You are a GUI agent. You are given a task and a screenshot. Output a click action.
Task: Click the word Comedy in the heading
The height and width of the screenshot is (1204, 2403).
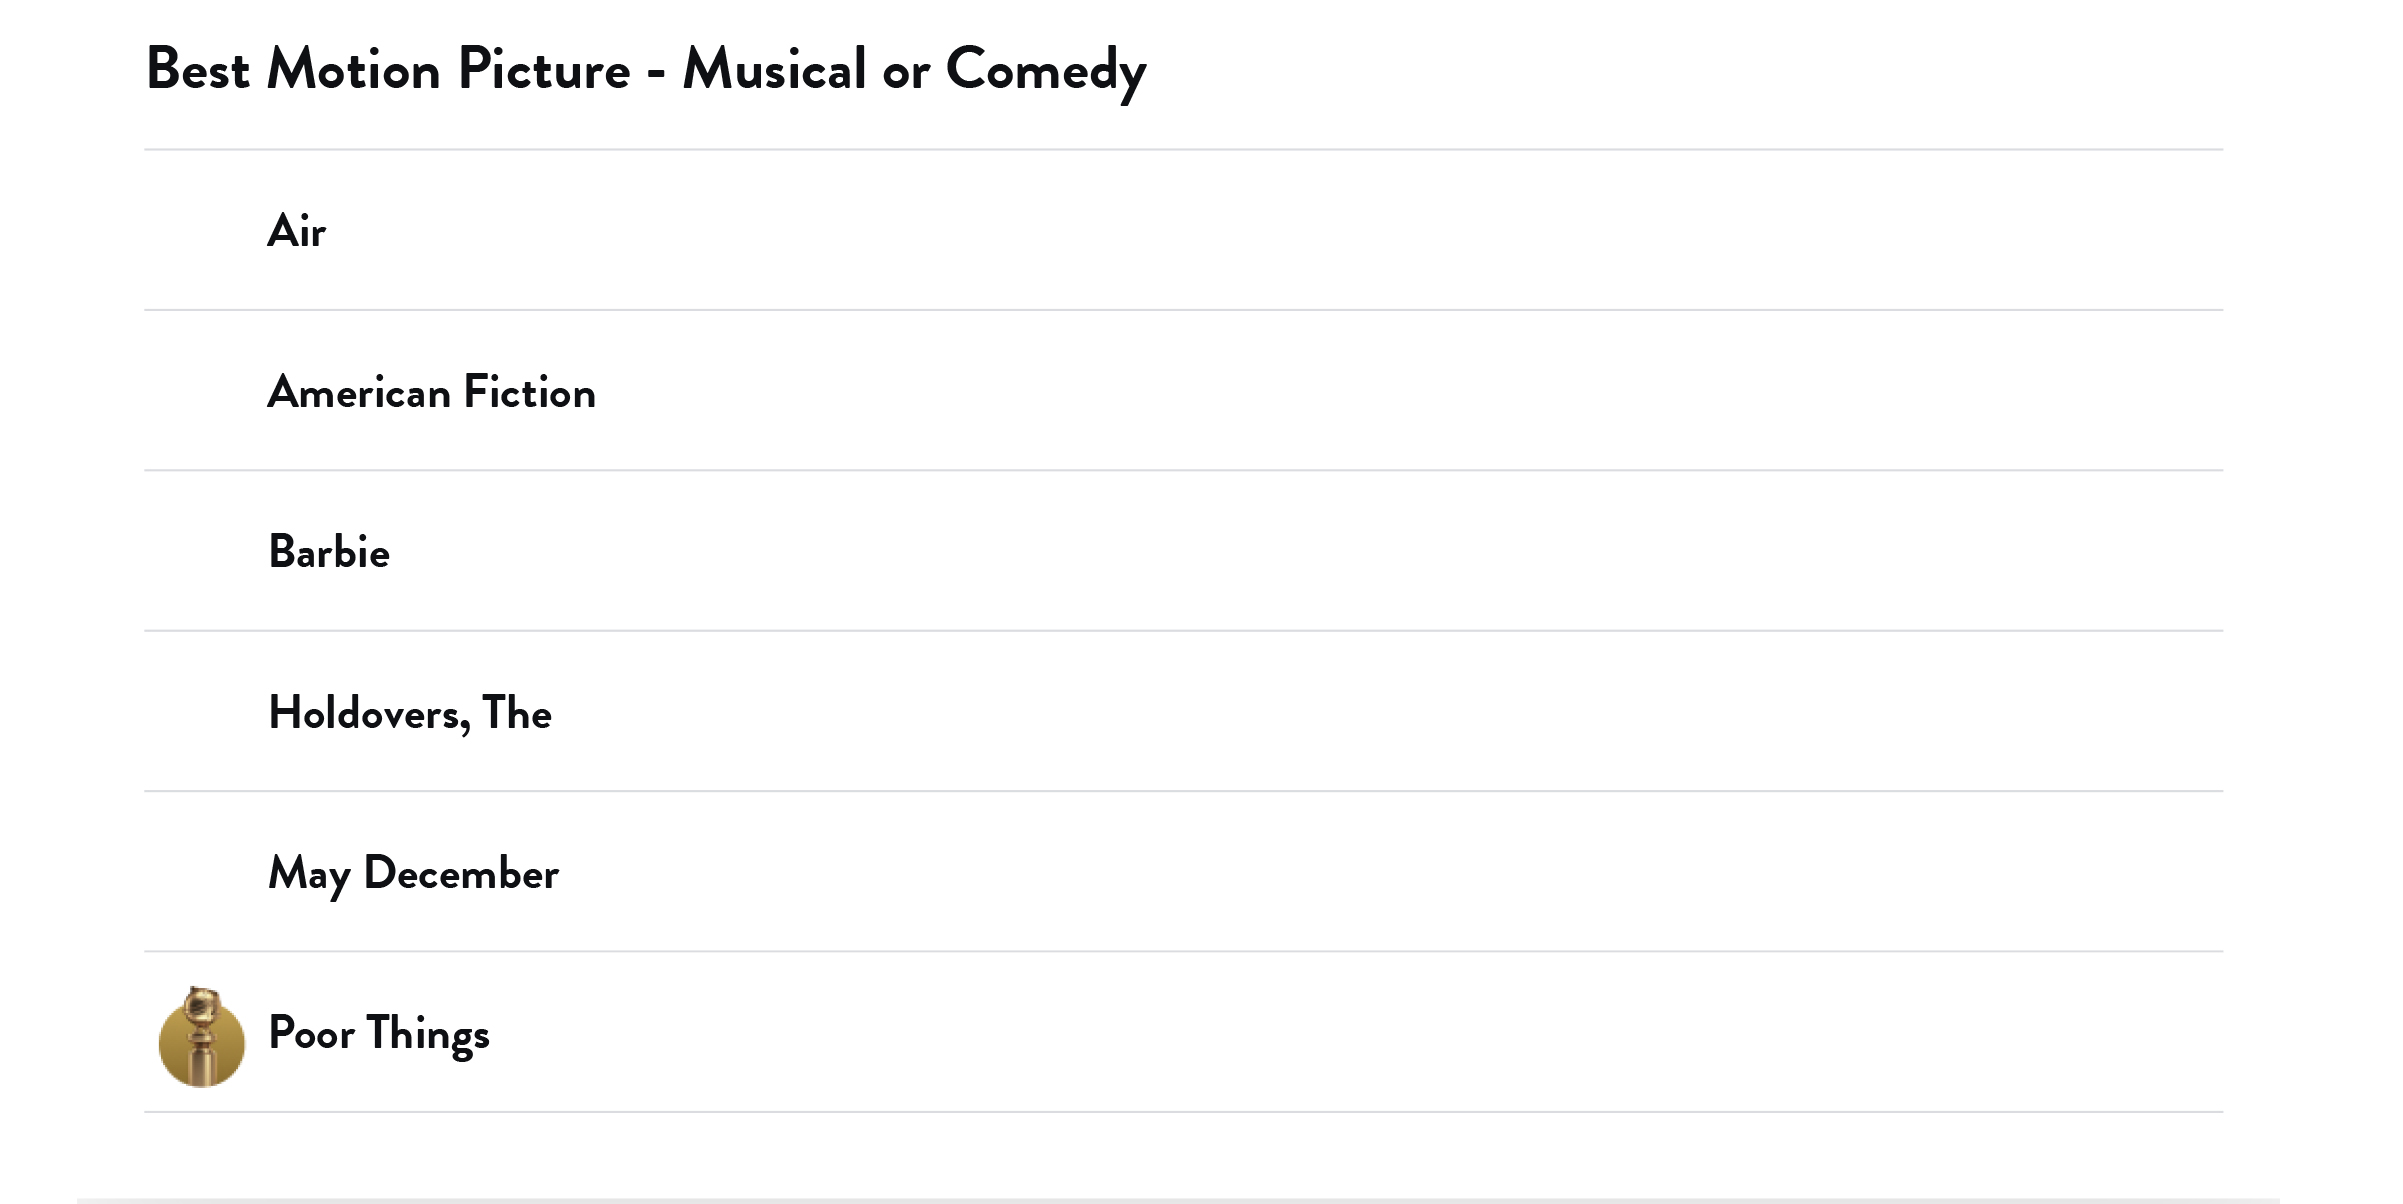point(1045,70)
